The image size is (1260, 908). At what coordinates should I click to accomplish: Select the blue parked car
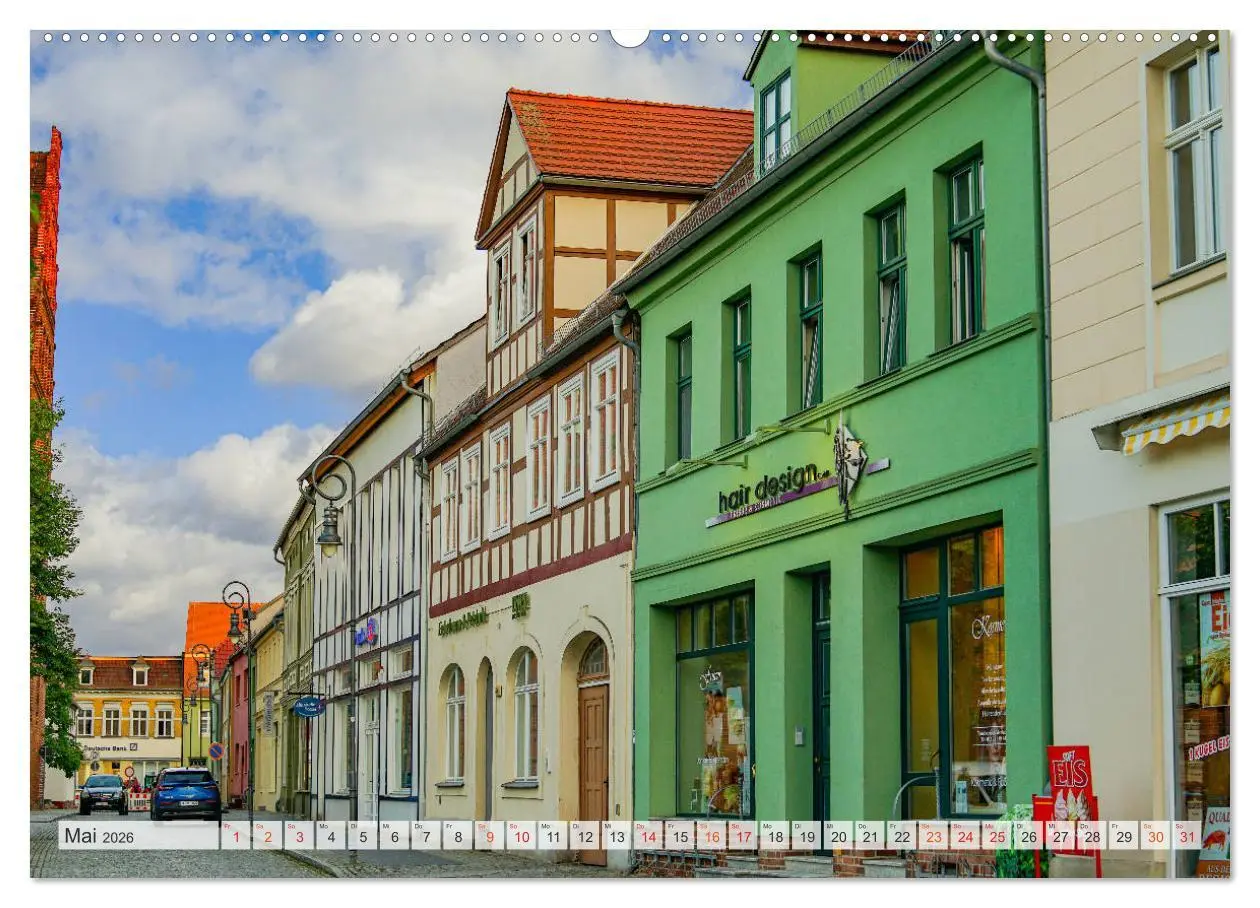186,792
